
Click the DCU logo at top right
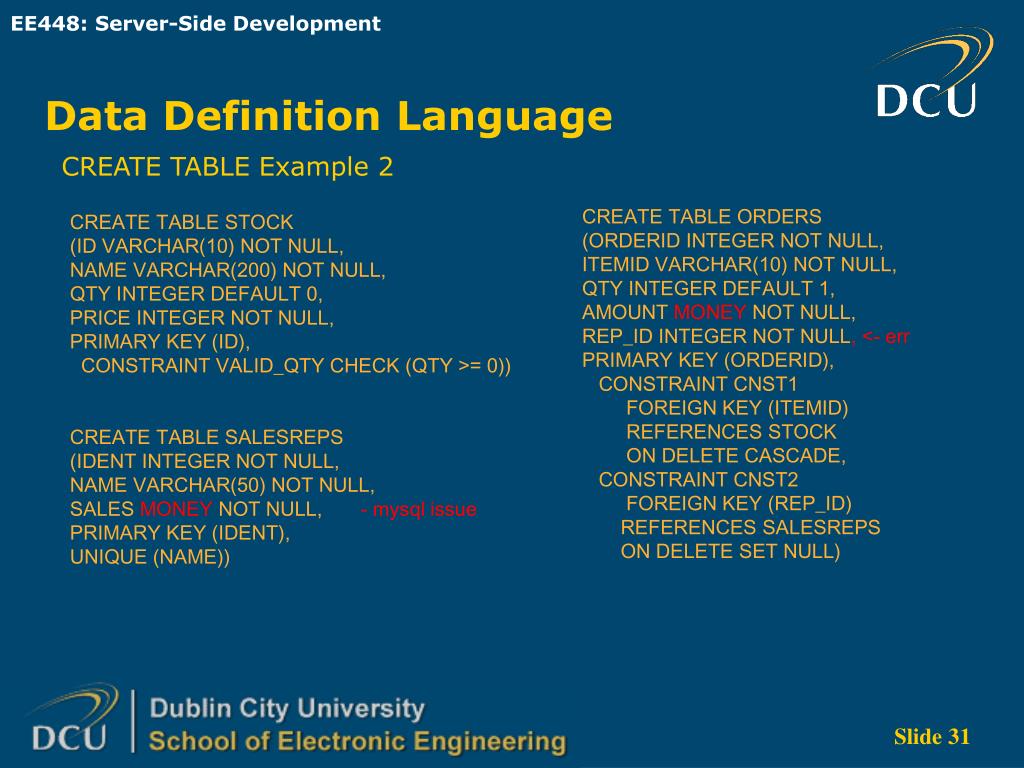point(933,73)
